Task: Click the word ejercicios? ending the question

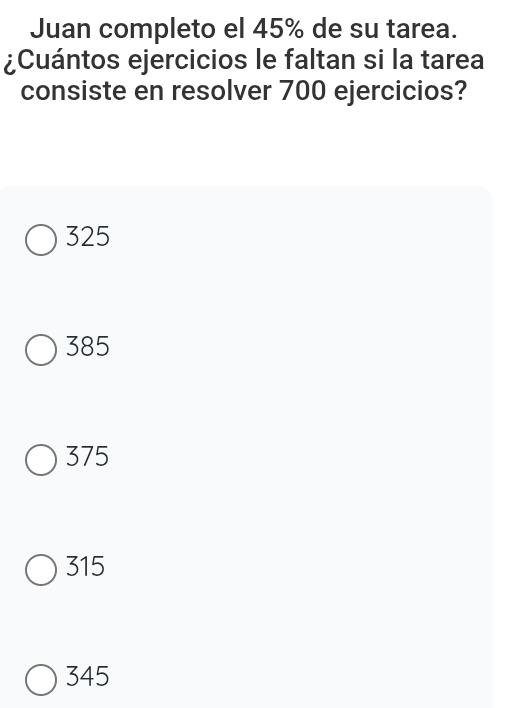Action: coord(401,92)
